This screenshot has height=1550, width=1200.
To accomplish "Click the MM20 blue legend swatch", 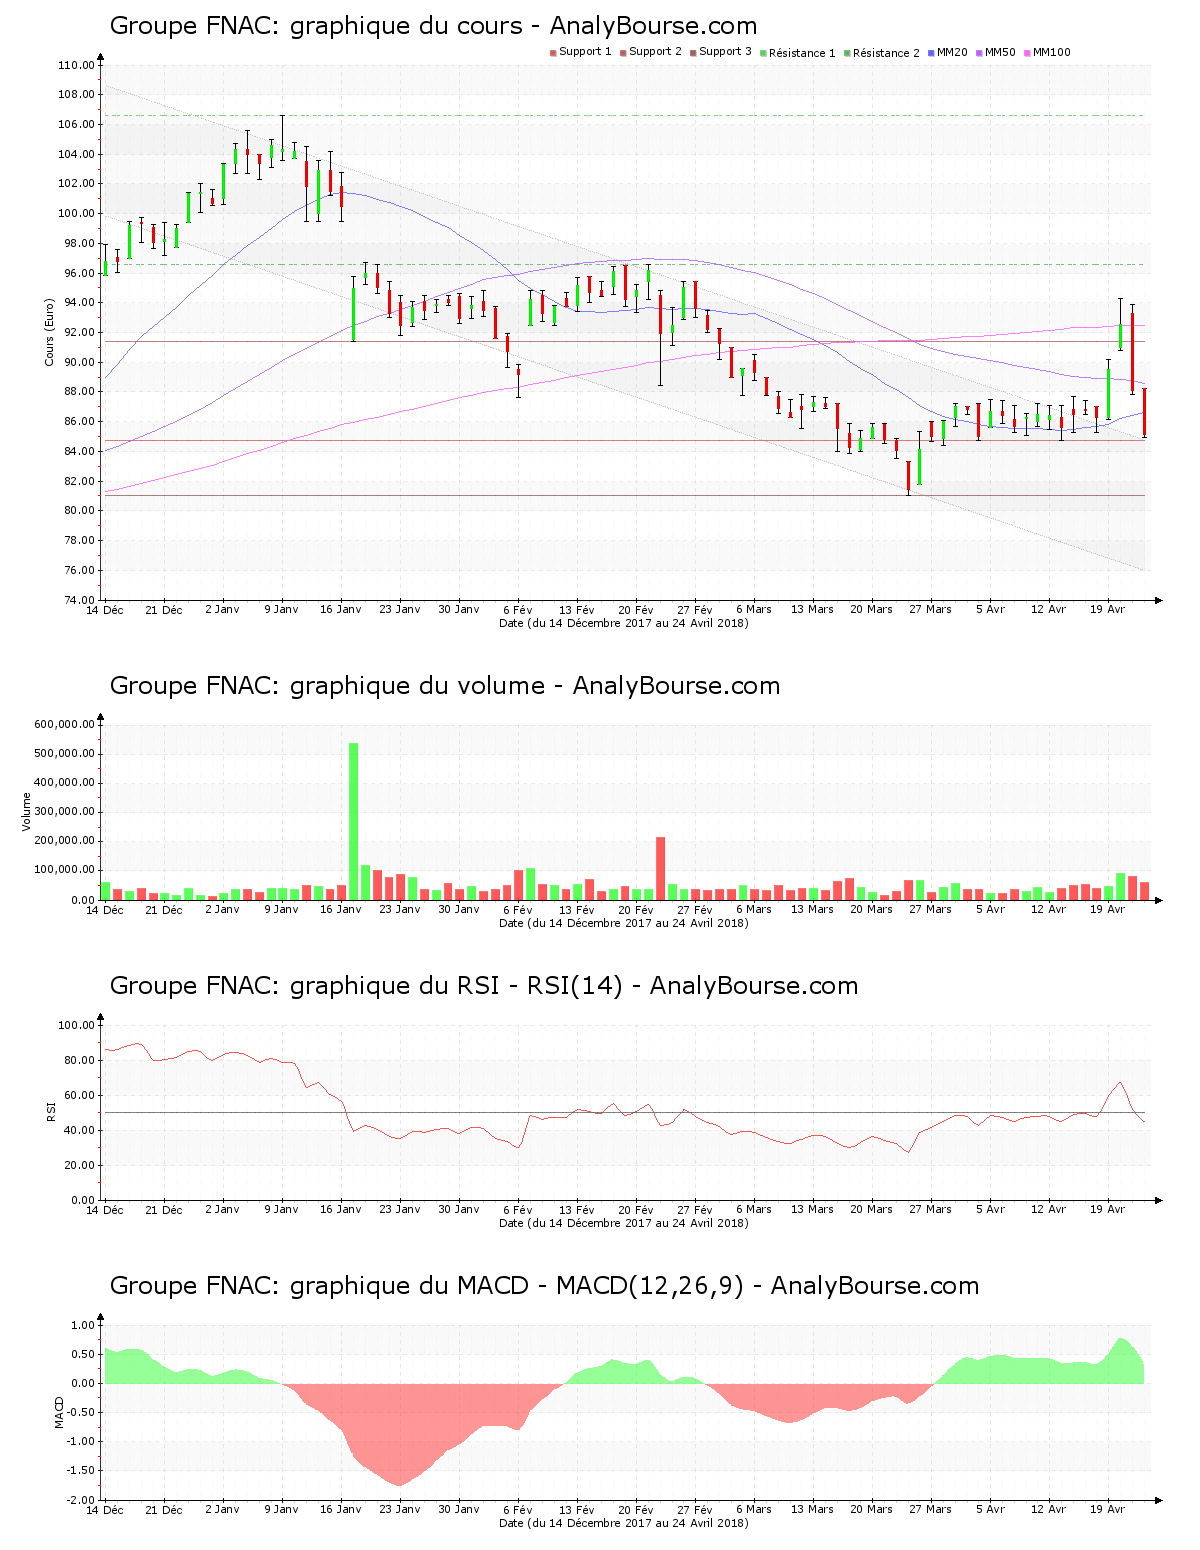I will click(931, 53).
